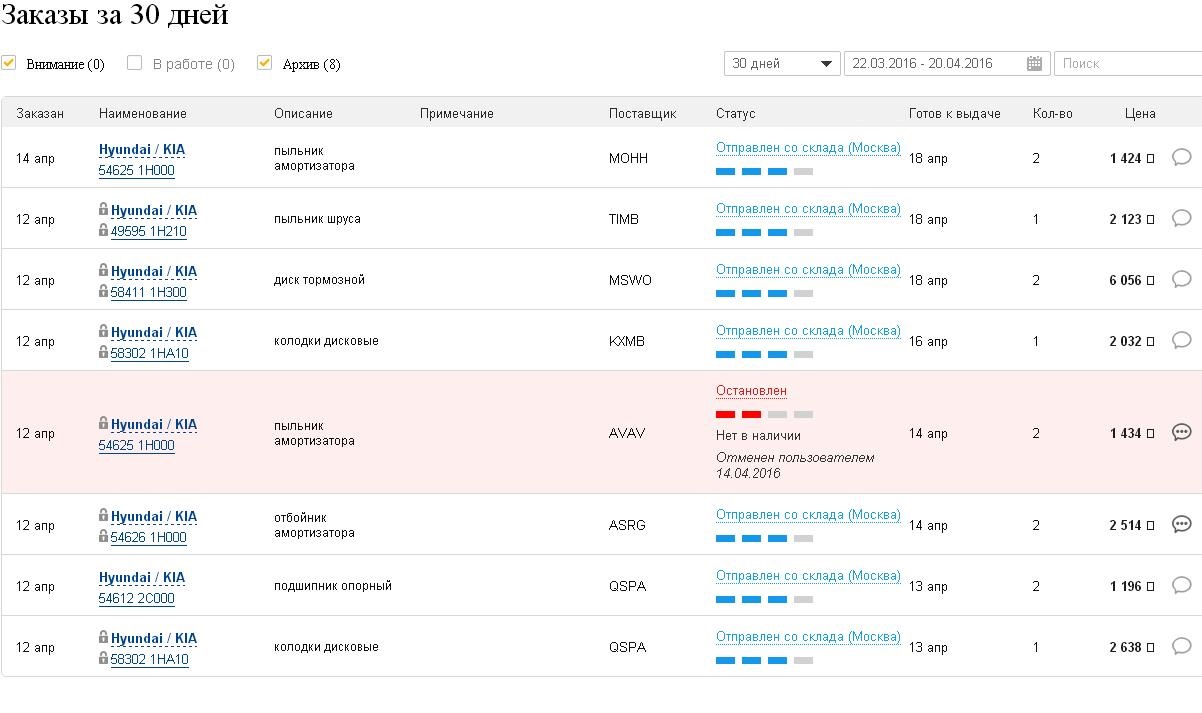Image resolution: width=1202 pixels, height=713 pixels.
Task: Click comment icon on MSWO brake disc order
Action: point(1181,279)
